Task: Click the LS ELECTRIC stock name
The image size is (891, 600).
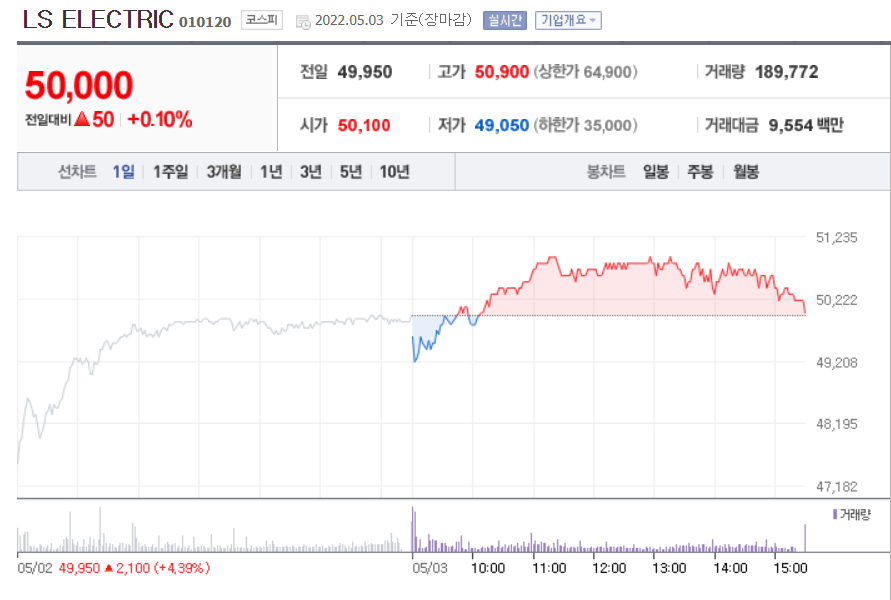Action: point(98,19)
